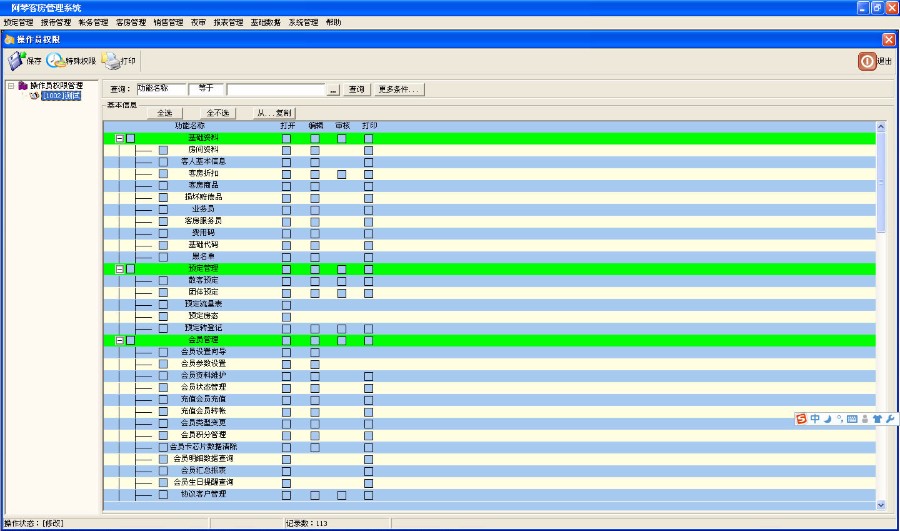This screenshot has width=900, height=531.
Task: Click the 打印 printer icon in toolbar
Action: pos(110,60)
